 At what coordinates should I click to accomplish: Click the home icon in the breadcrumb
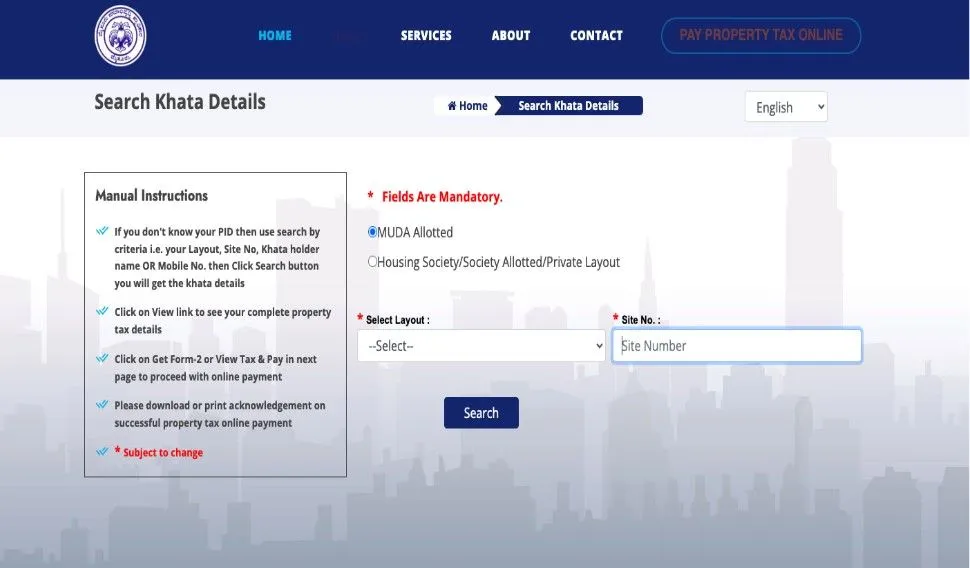pyautogui.click(x=452, y=106)
